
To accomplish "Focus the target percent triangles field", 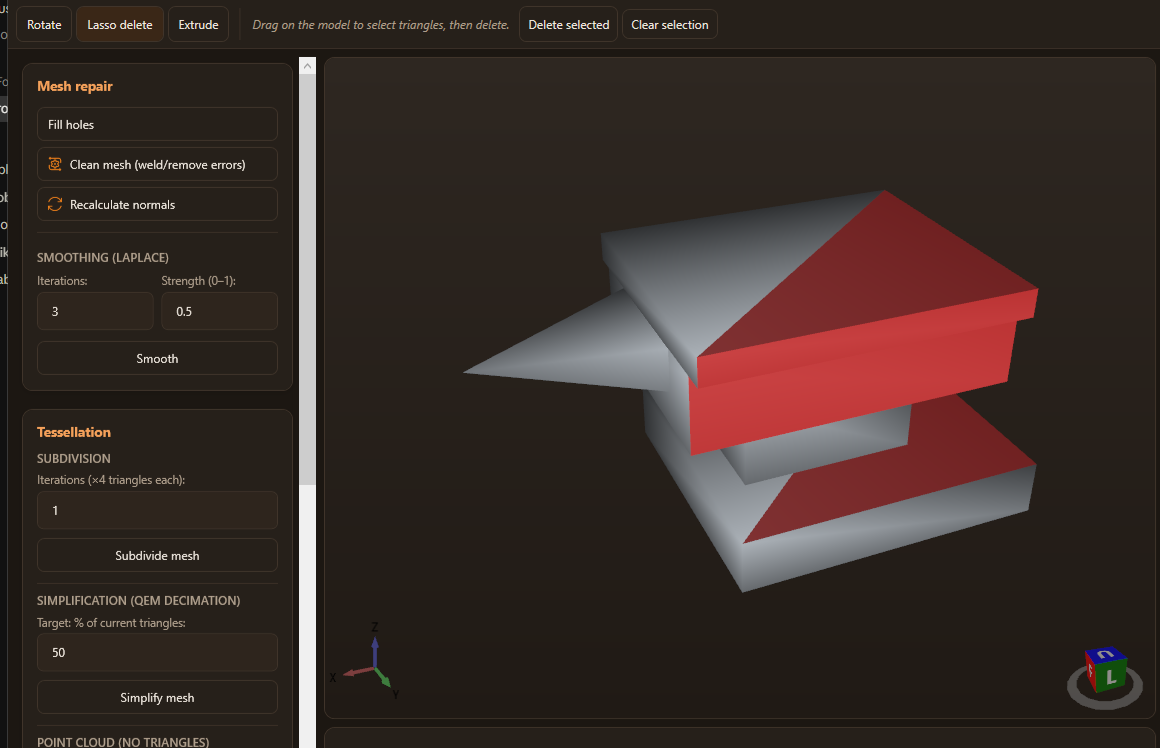I will (158, 652).
